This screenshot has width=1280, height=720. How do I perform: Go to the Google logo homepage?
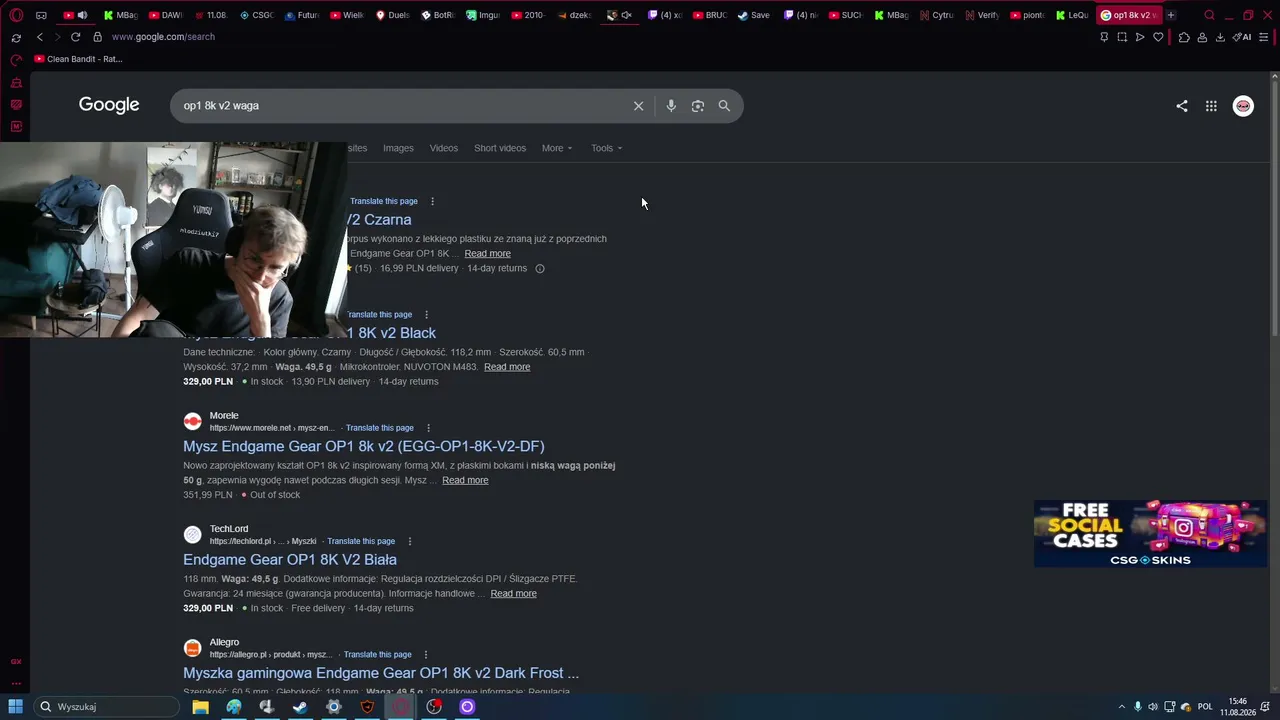[109, 105]
